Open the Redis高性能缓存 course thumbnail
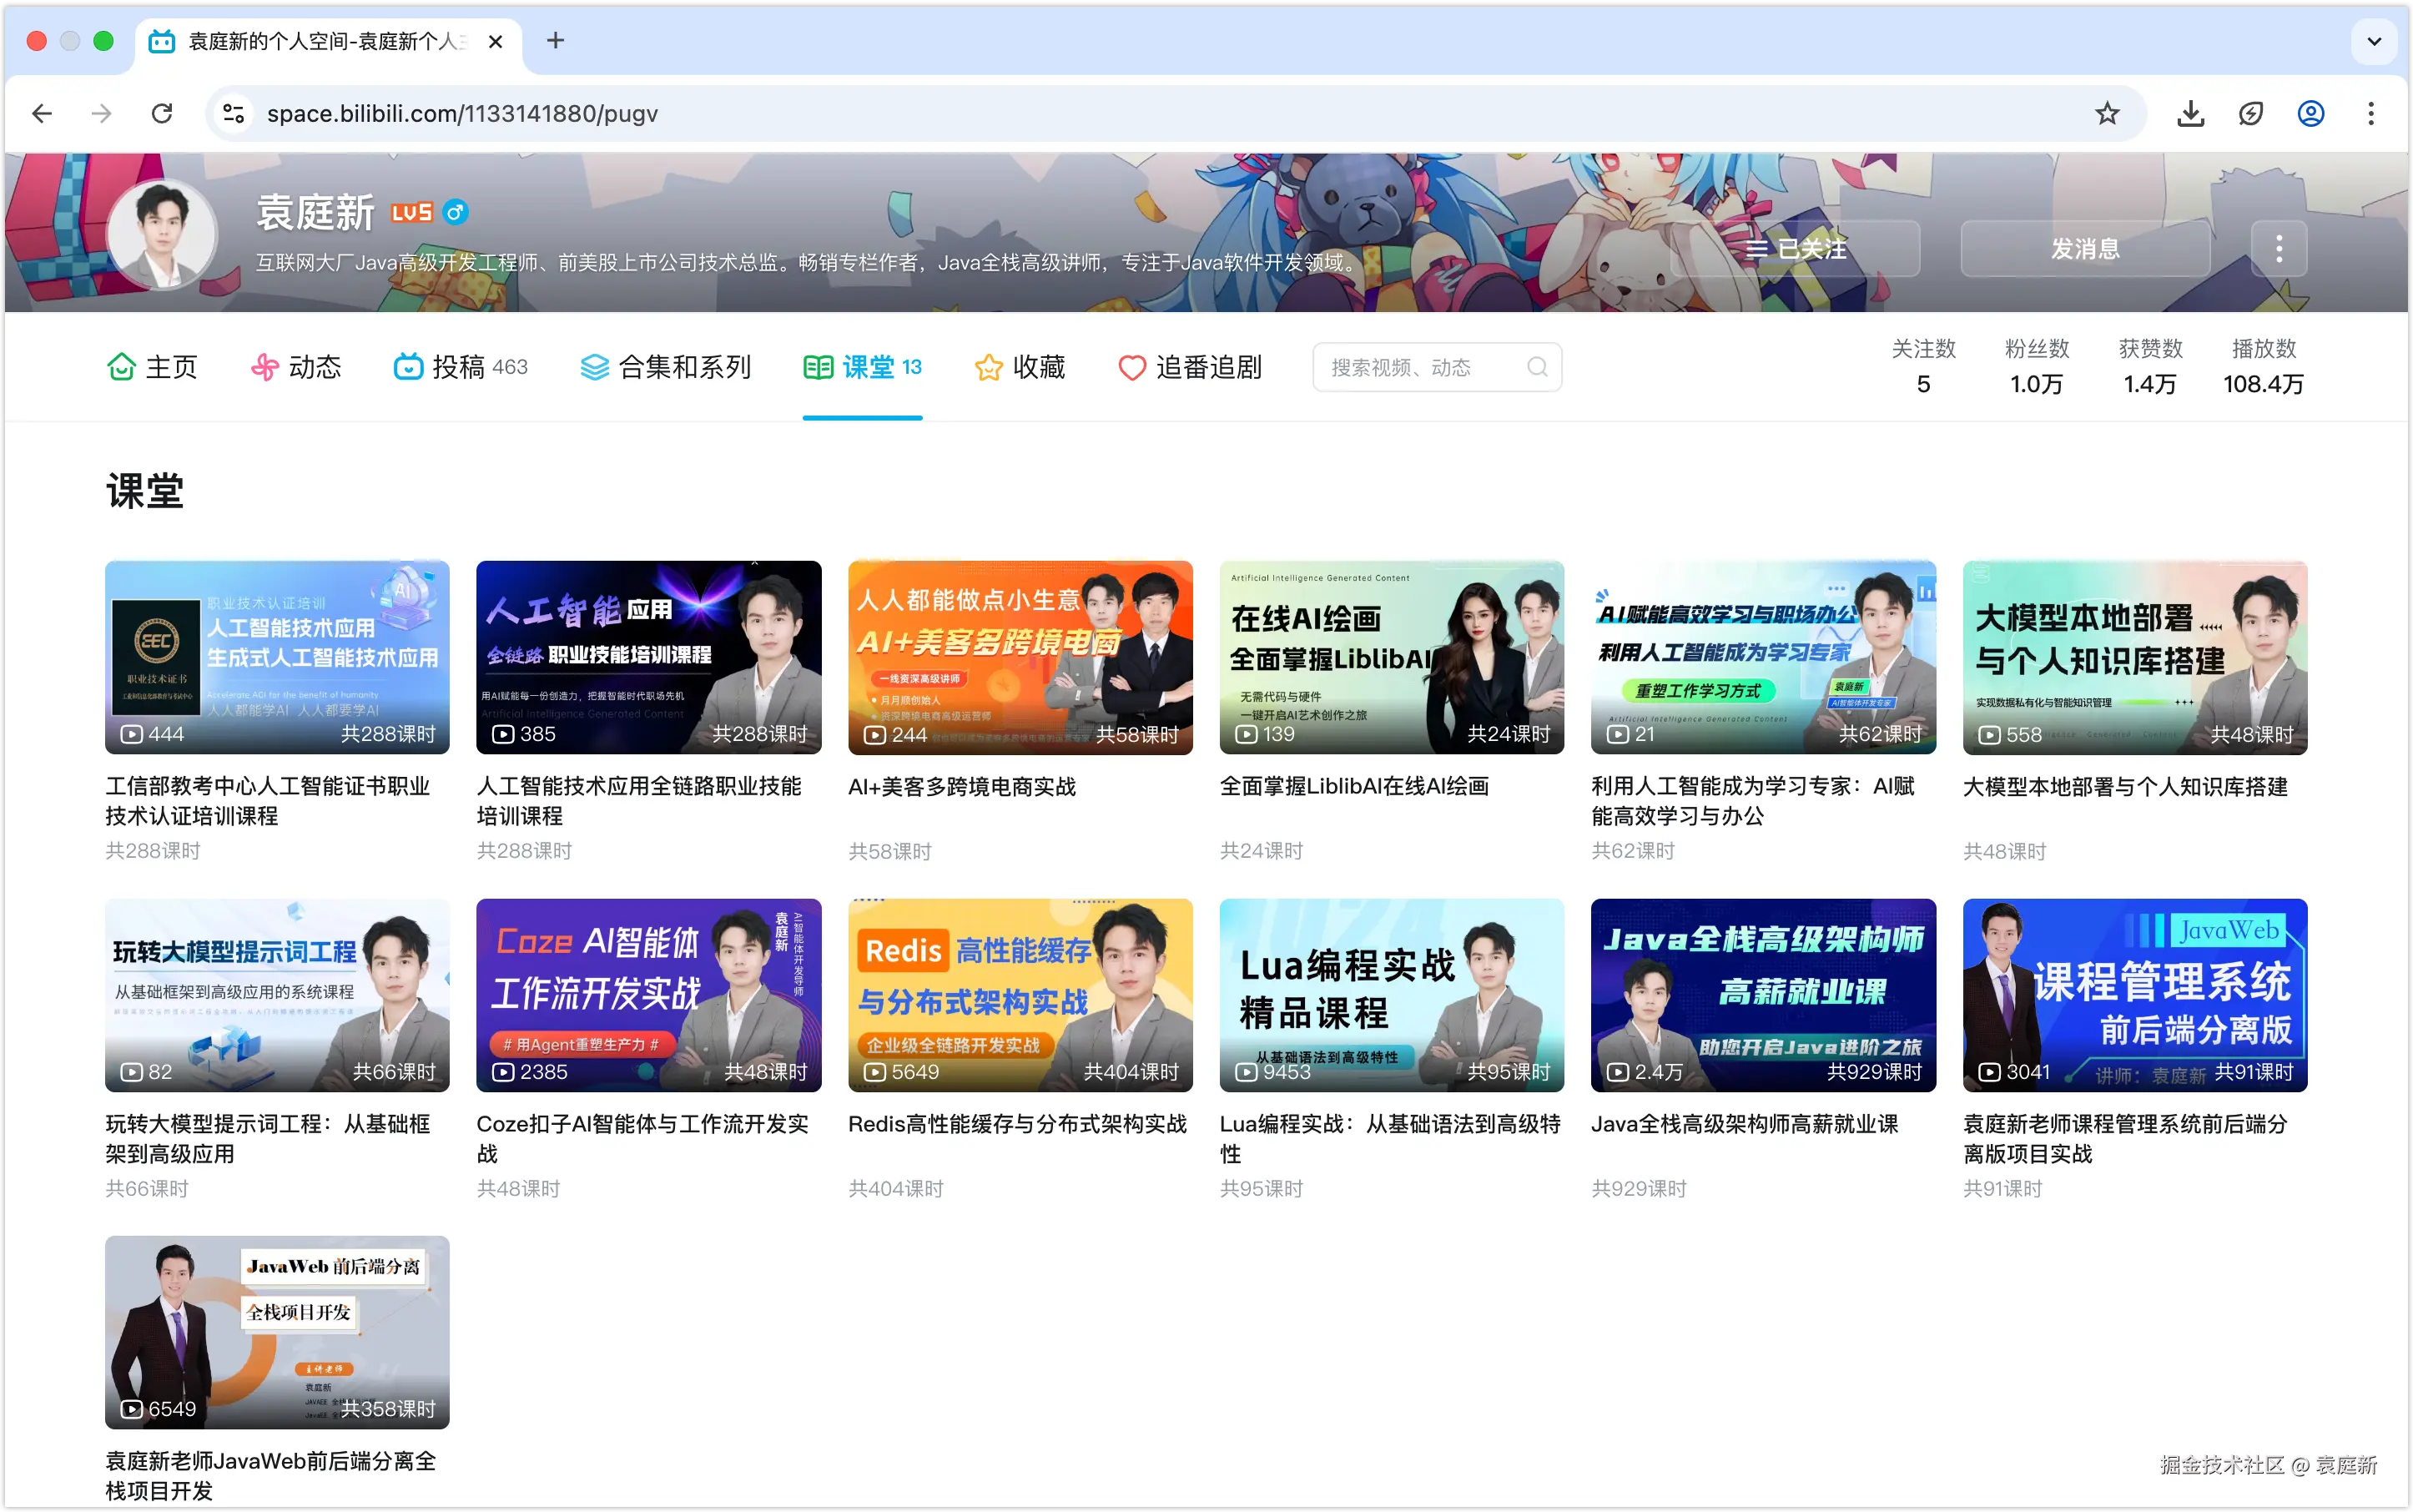 point(1019,994)
